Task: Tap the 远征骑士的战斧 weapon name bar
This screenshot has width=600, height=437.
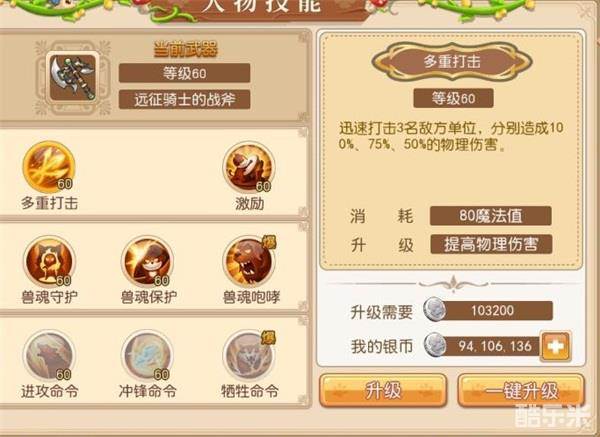Action: [184, 100]
